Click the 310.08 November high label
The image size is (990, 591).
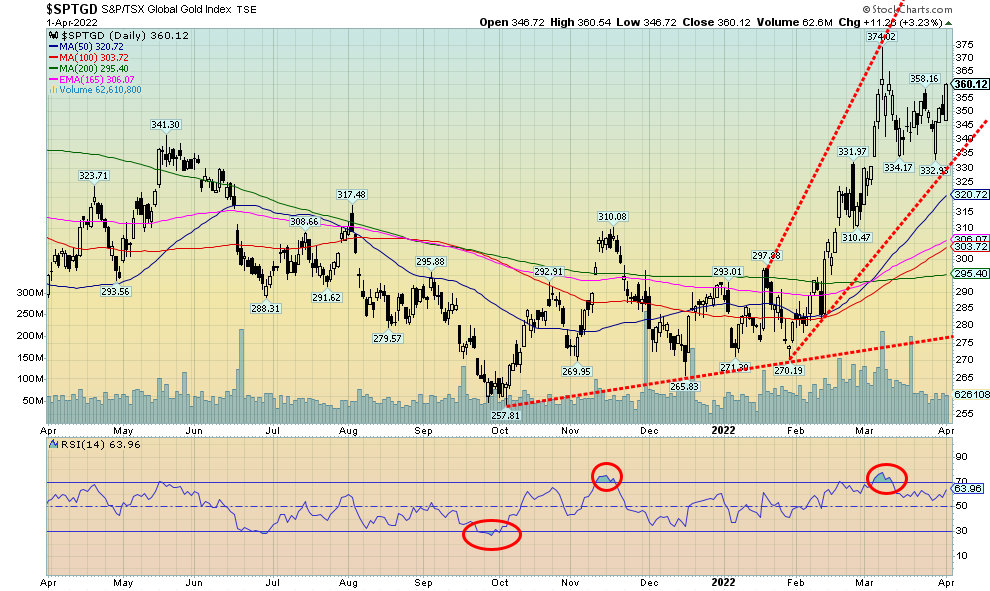point(612,217)
